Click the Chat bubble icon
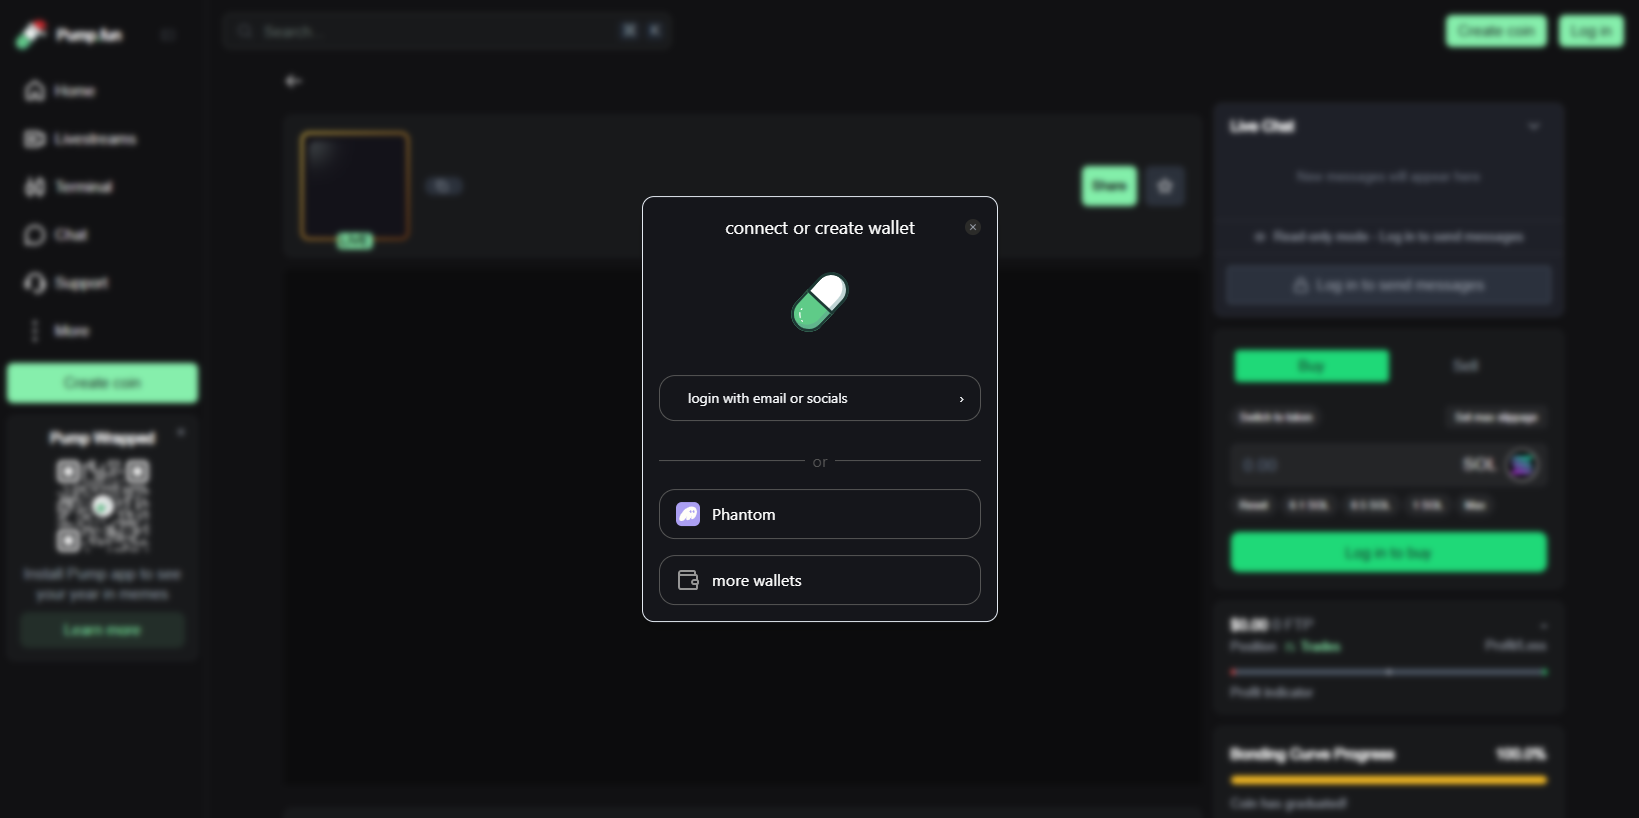 pos(35,235)
